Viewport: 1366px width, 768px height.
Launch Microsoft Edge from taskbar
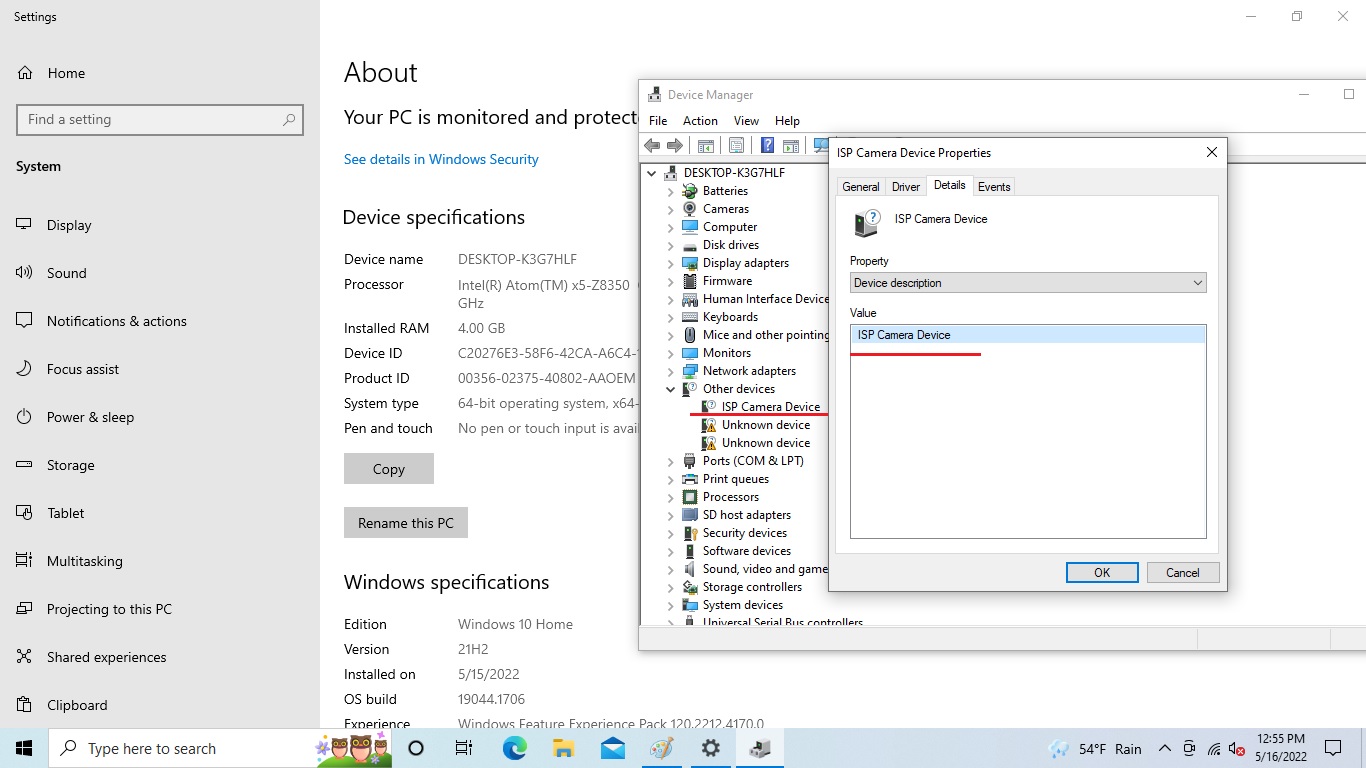[x=514, y=748]
